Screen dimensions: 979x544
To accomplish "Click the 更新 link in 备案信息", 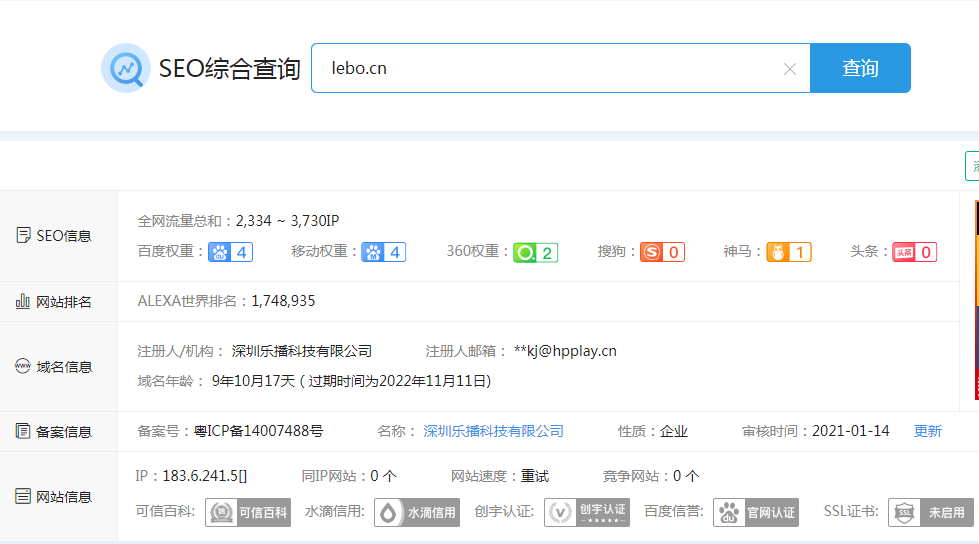I will click(928, 431).
